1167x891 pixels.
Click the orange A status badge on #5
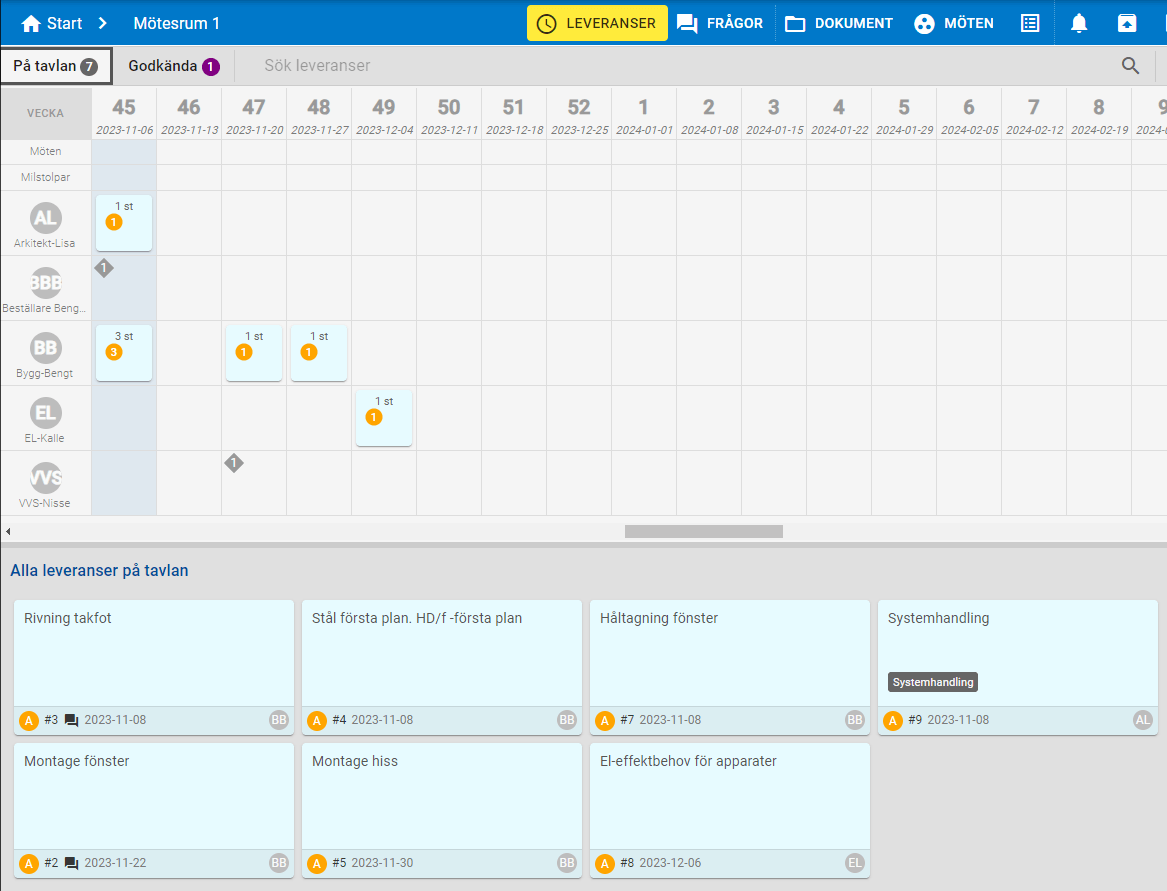pyautogui.click(x=317, y=863)
